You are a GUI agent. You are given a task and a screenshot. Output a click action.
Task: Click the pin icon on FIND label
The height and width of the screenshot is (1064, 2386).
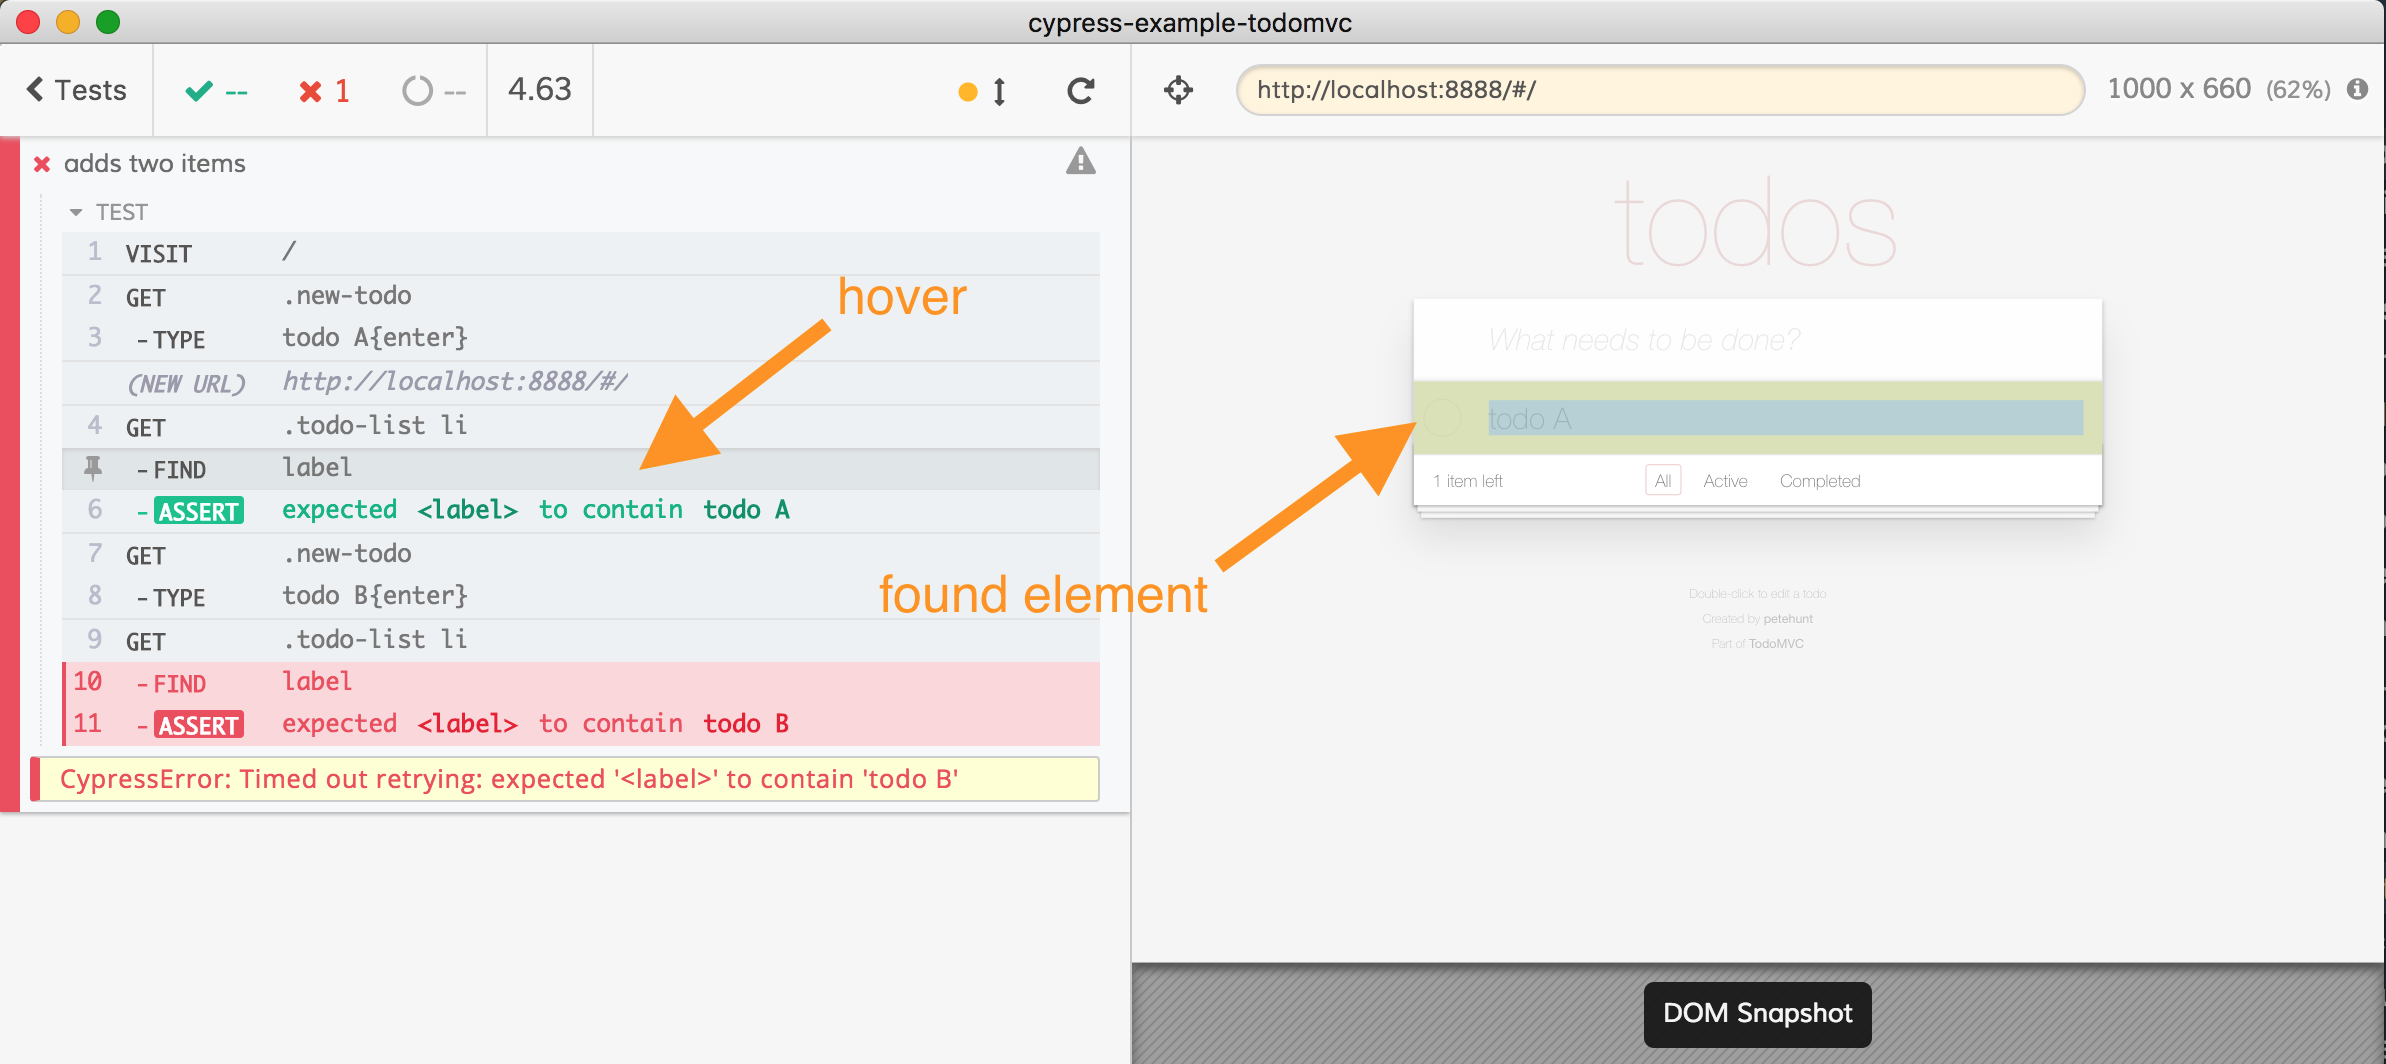93,467
